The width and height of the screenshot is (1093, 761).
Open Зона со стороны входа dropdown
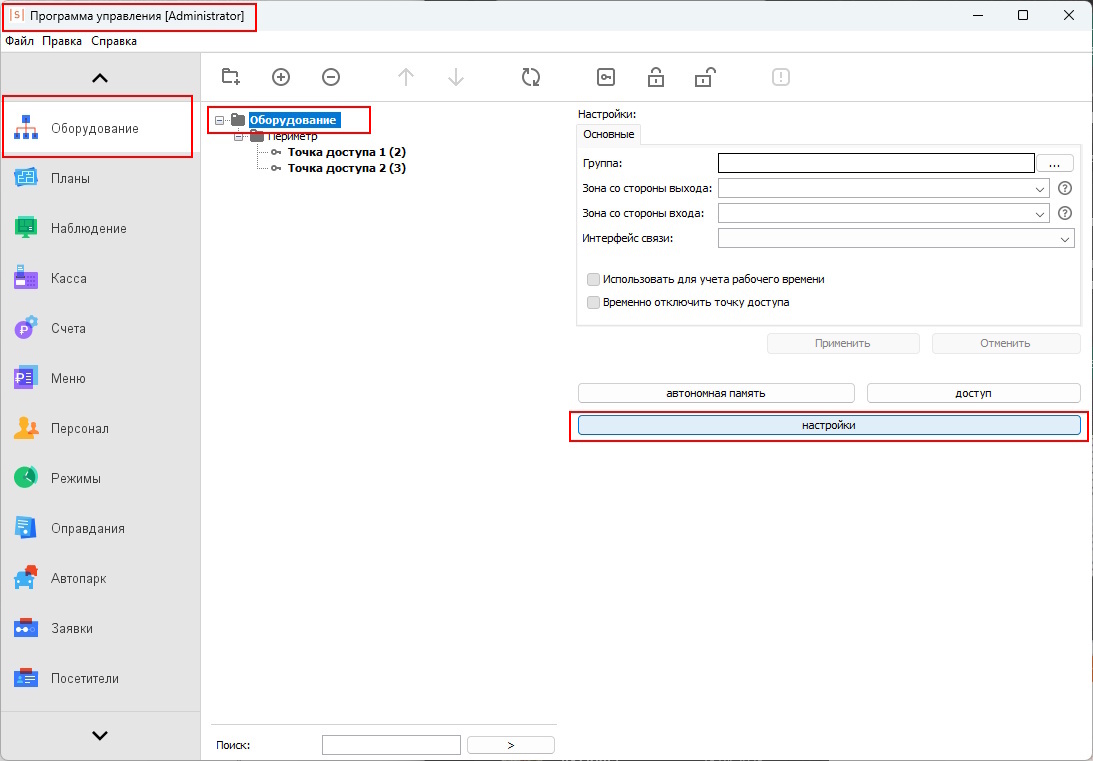883,213
